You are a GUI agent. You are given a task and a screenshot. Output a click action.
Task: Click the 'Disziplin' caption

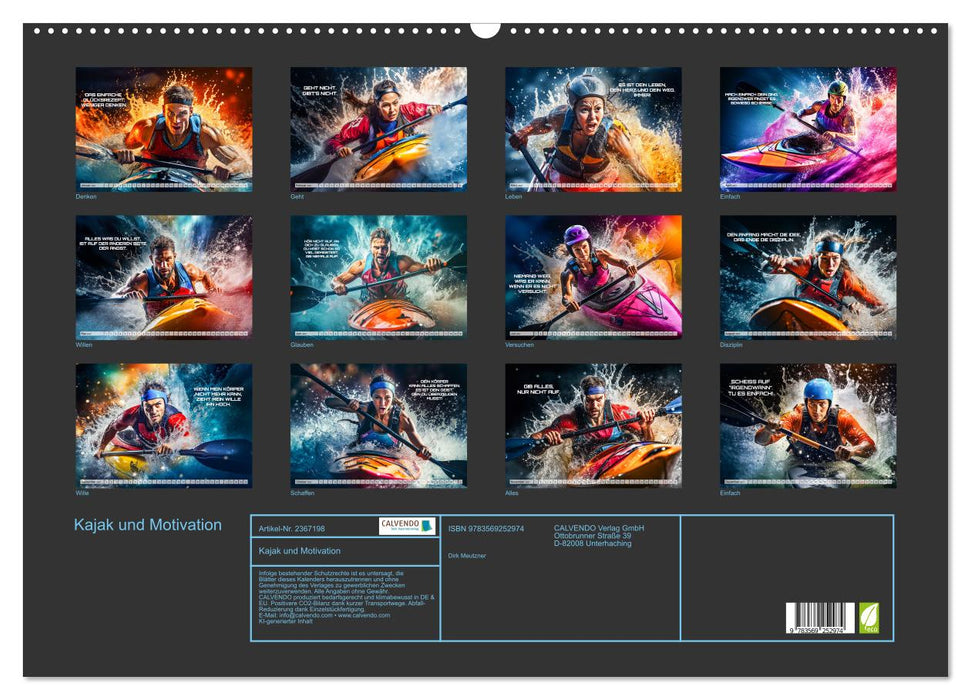click(731, 344)
